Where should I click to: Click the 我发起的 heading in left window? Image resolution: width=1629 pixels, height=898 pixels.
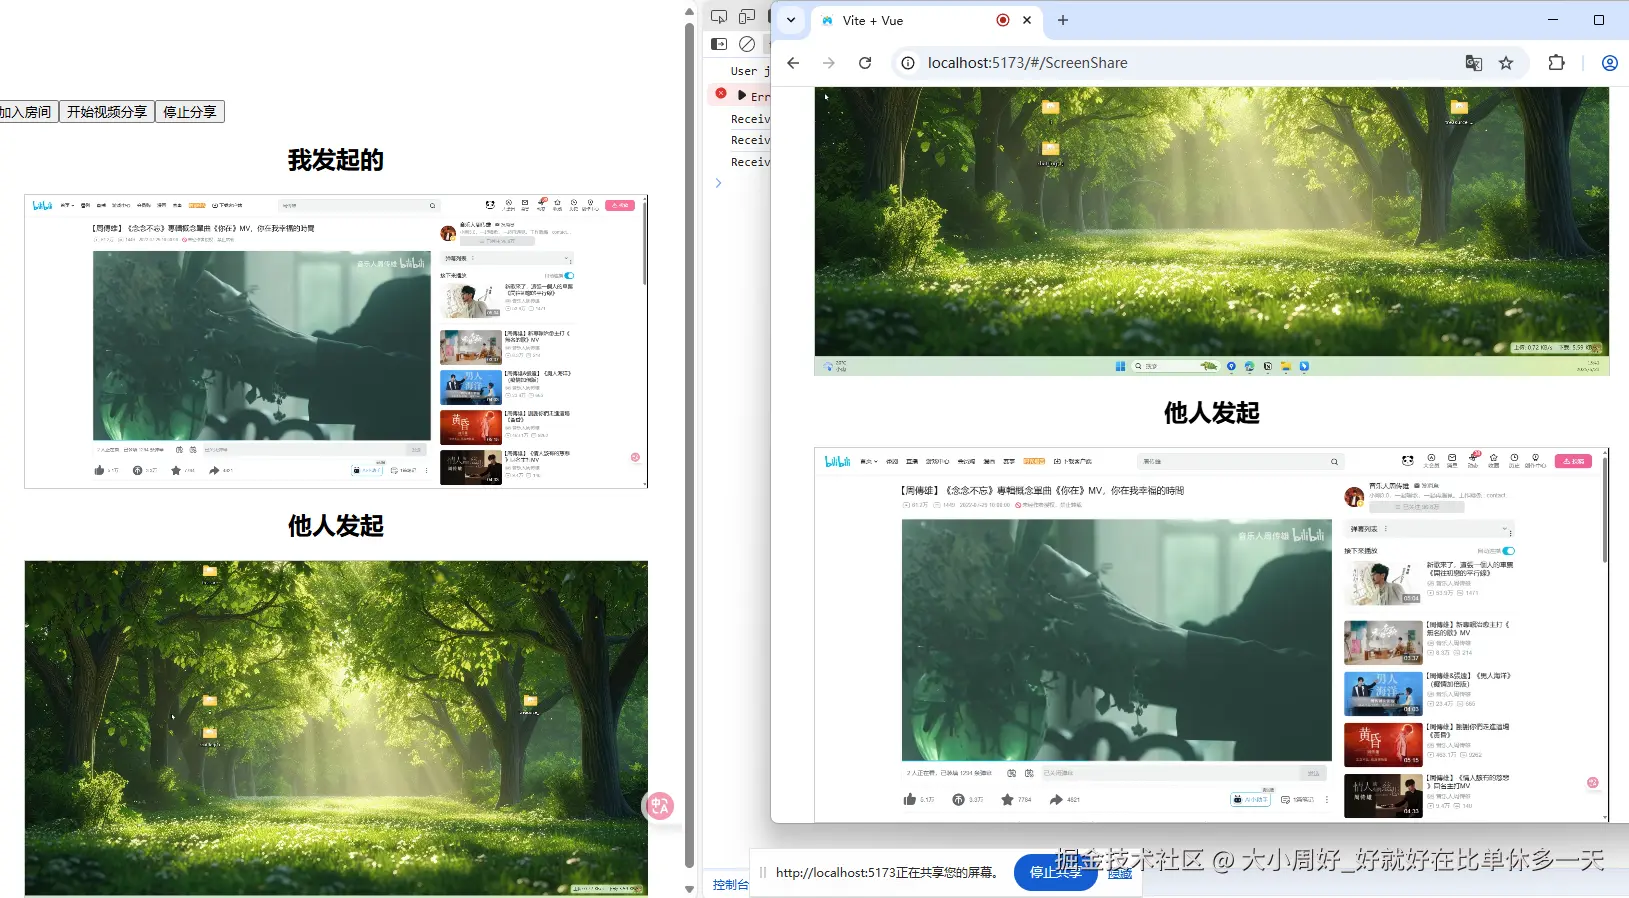(336, 160)
